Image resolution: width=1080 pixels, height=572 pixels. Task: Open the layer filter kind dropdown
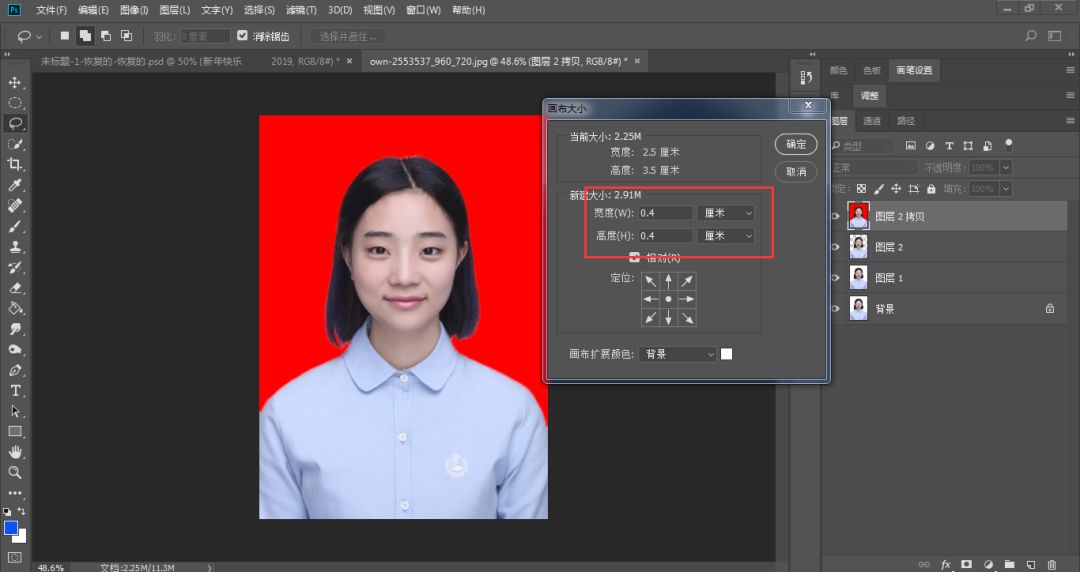pos(861,146)
